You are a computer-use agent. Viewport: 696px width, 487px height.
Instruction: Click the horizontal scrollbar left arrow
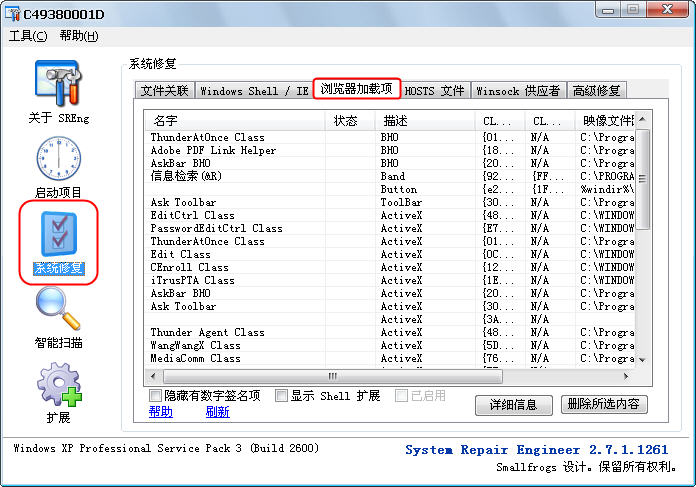click(154, 376)
